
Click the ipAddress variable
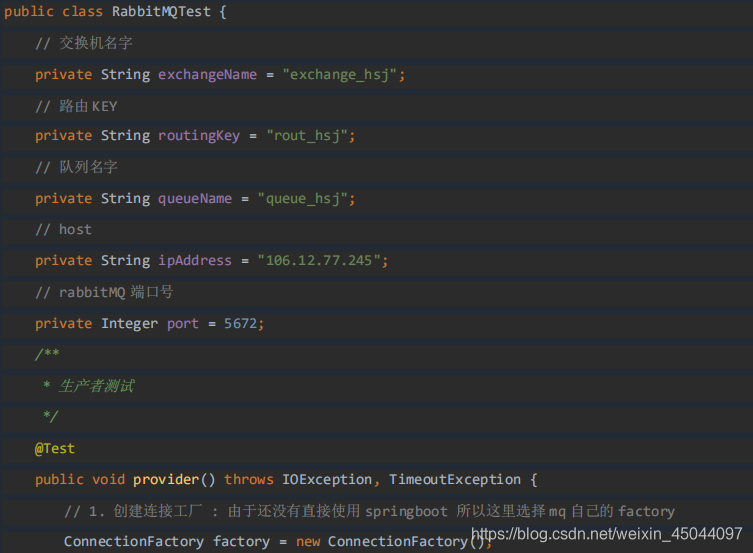[x=195, y=261]
